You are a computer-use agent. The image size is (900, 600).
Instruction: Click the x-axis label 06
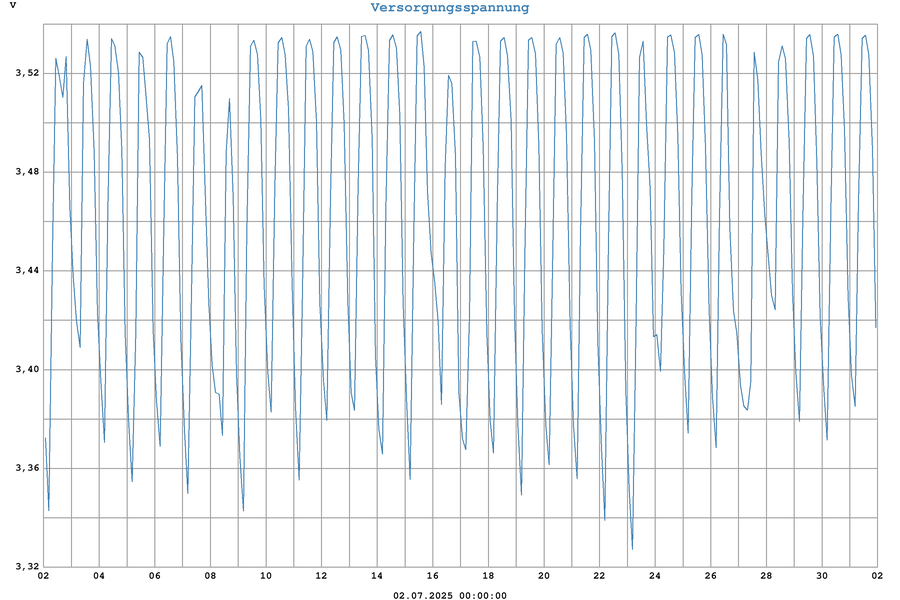[x=154, y=576]
